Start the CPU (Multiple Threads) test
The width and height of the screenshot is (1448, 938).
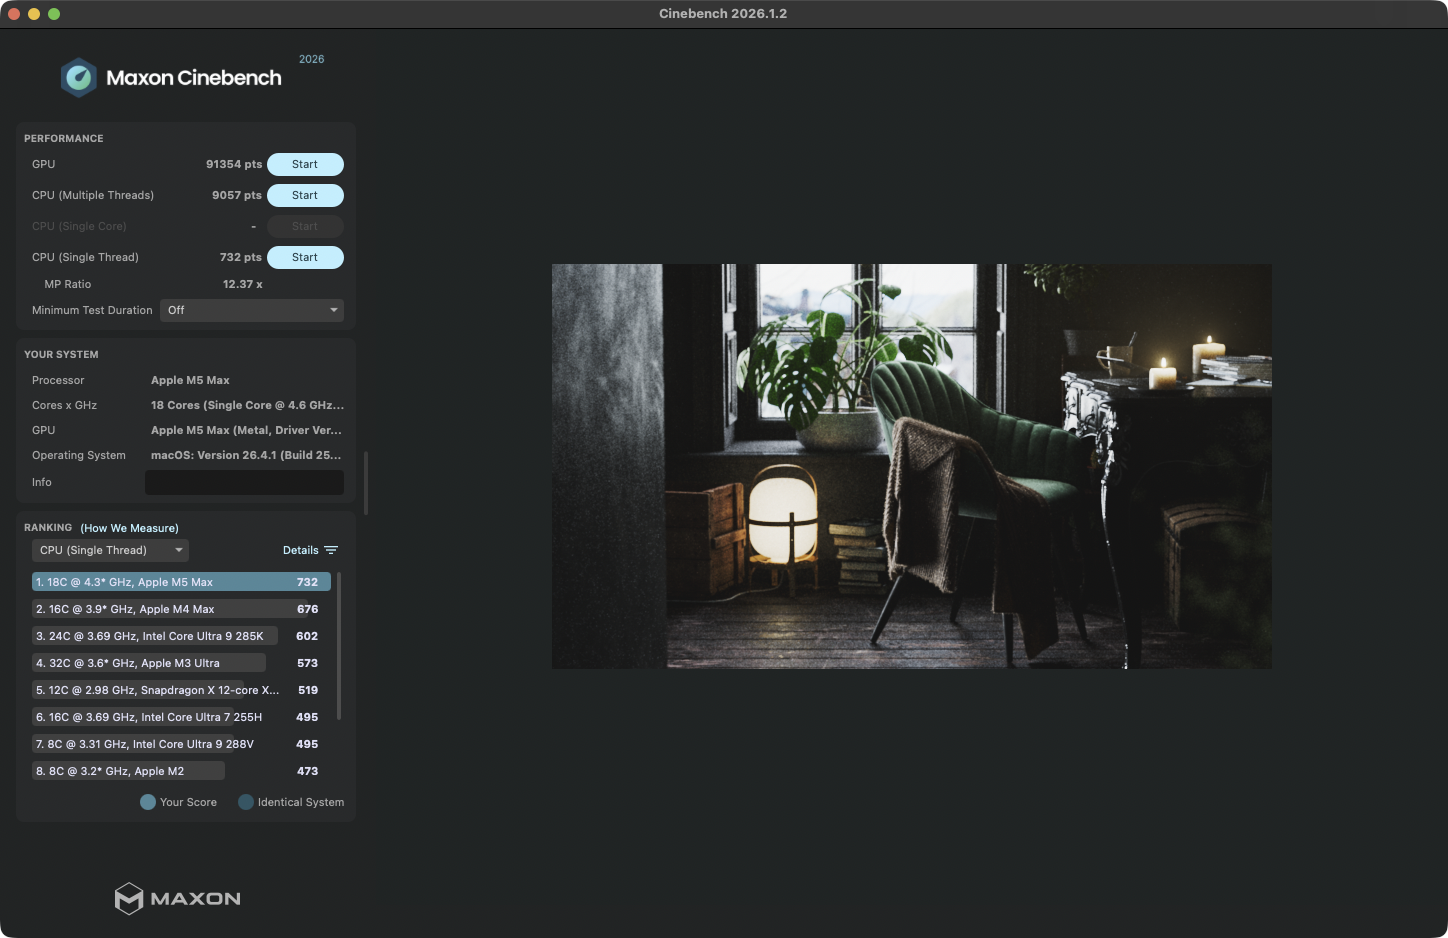point(305,195)
